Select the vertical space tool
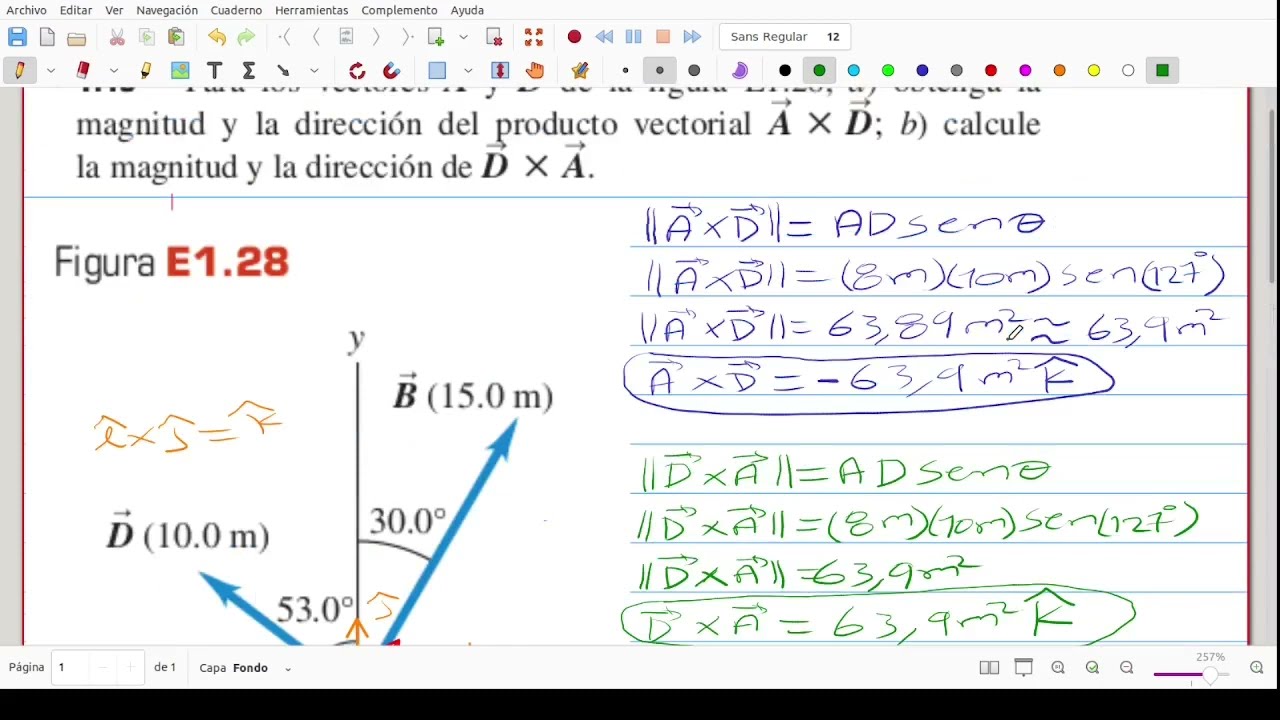1280x720 pixels. click(x=501, y=70)
